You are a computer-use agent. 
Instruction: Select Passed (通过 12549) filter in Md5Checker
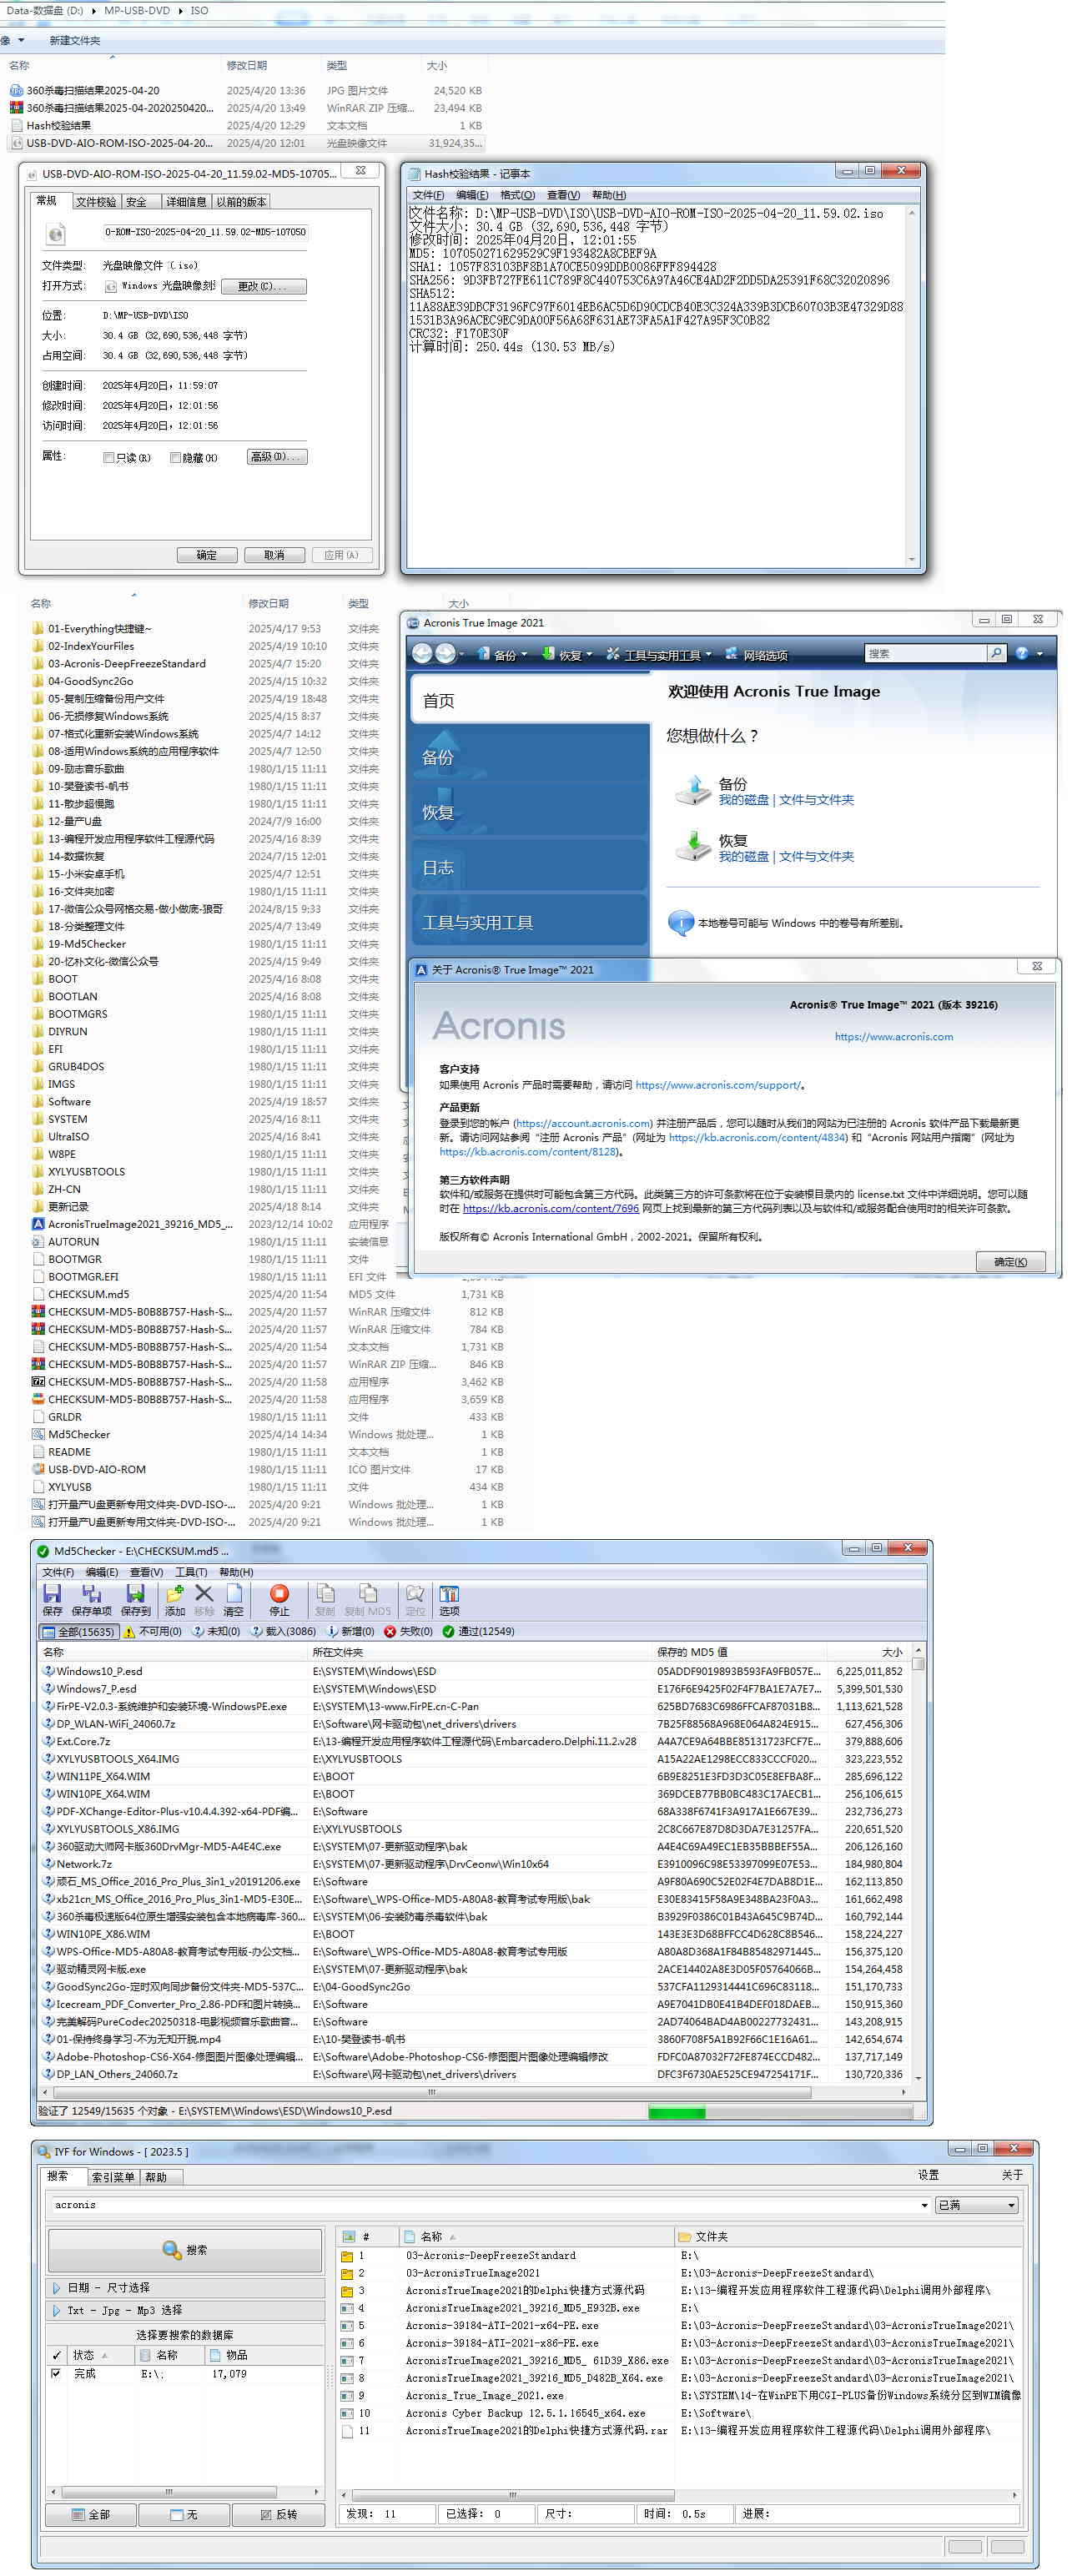point(479,1631)
